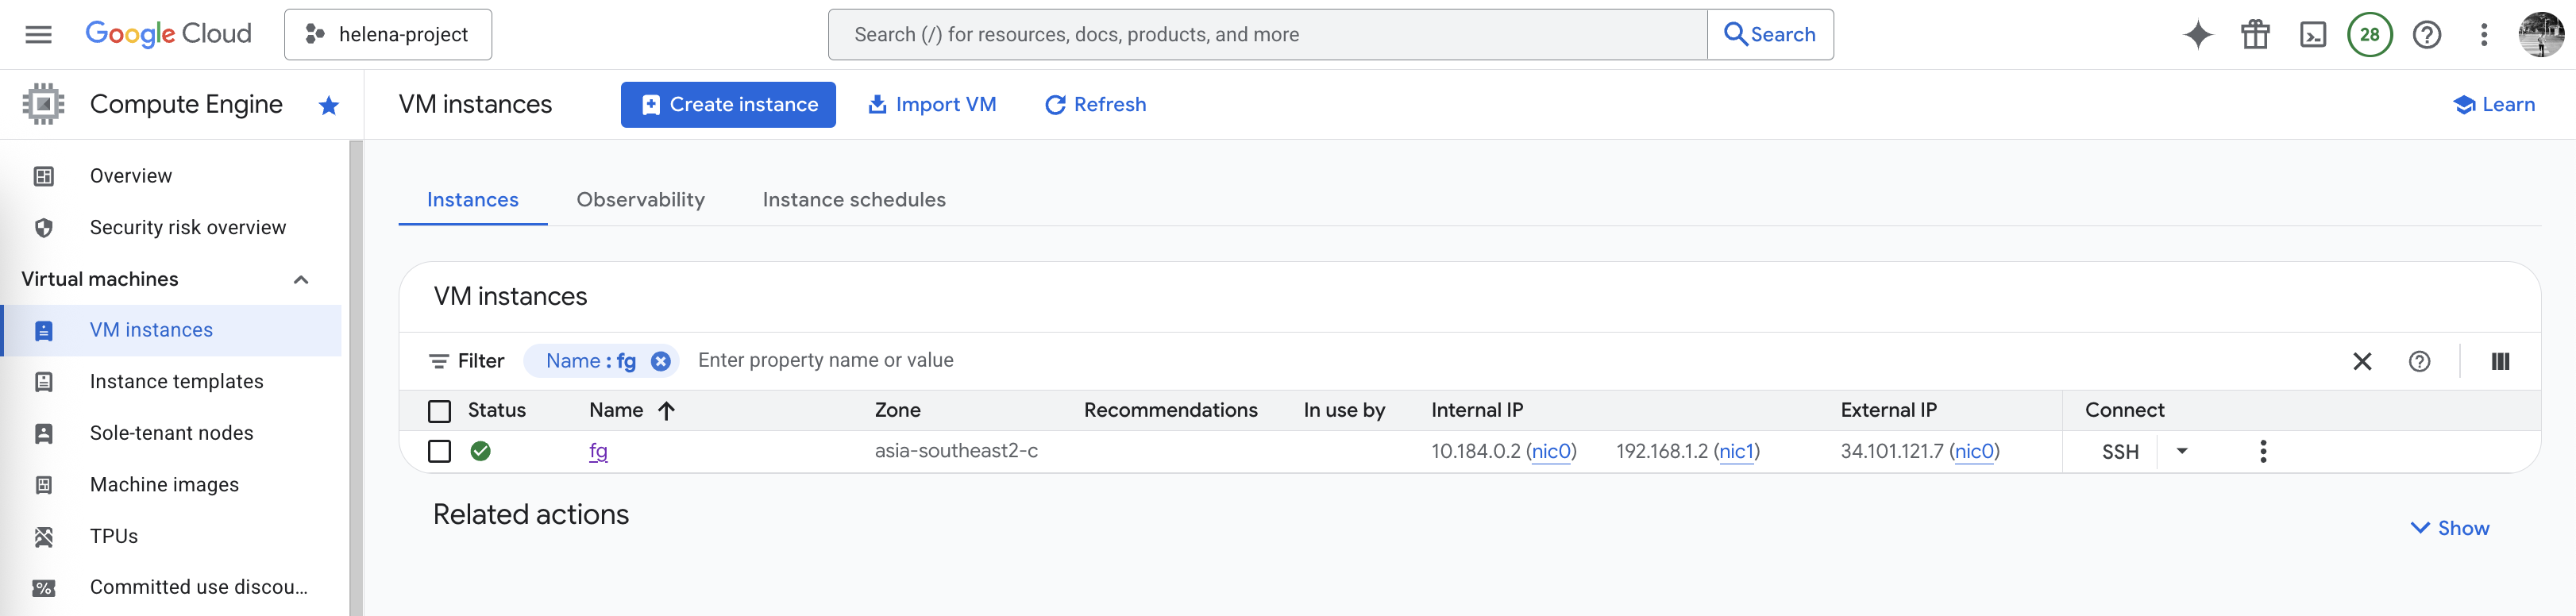Open more actions menu for fg instance
The height and width of the screenshot is (616, 2576).
(2263, 451)
